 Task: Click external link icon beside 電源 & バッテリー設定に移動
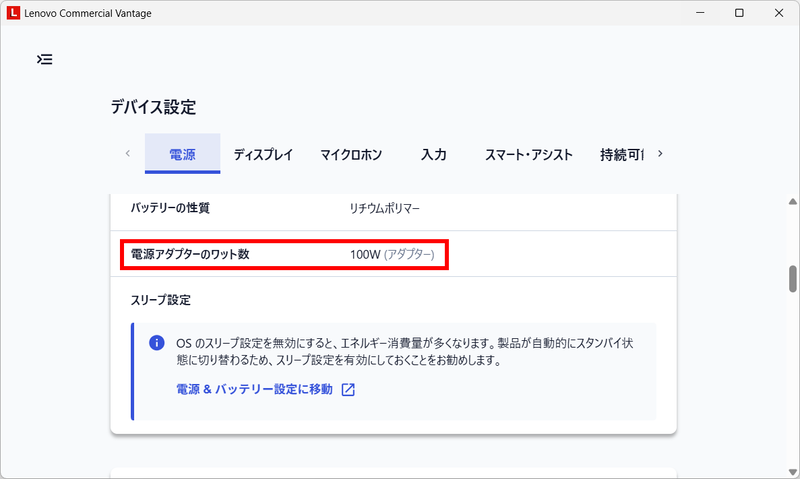(x=348, y=390)
